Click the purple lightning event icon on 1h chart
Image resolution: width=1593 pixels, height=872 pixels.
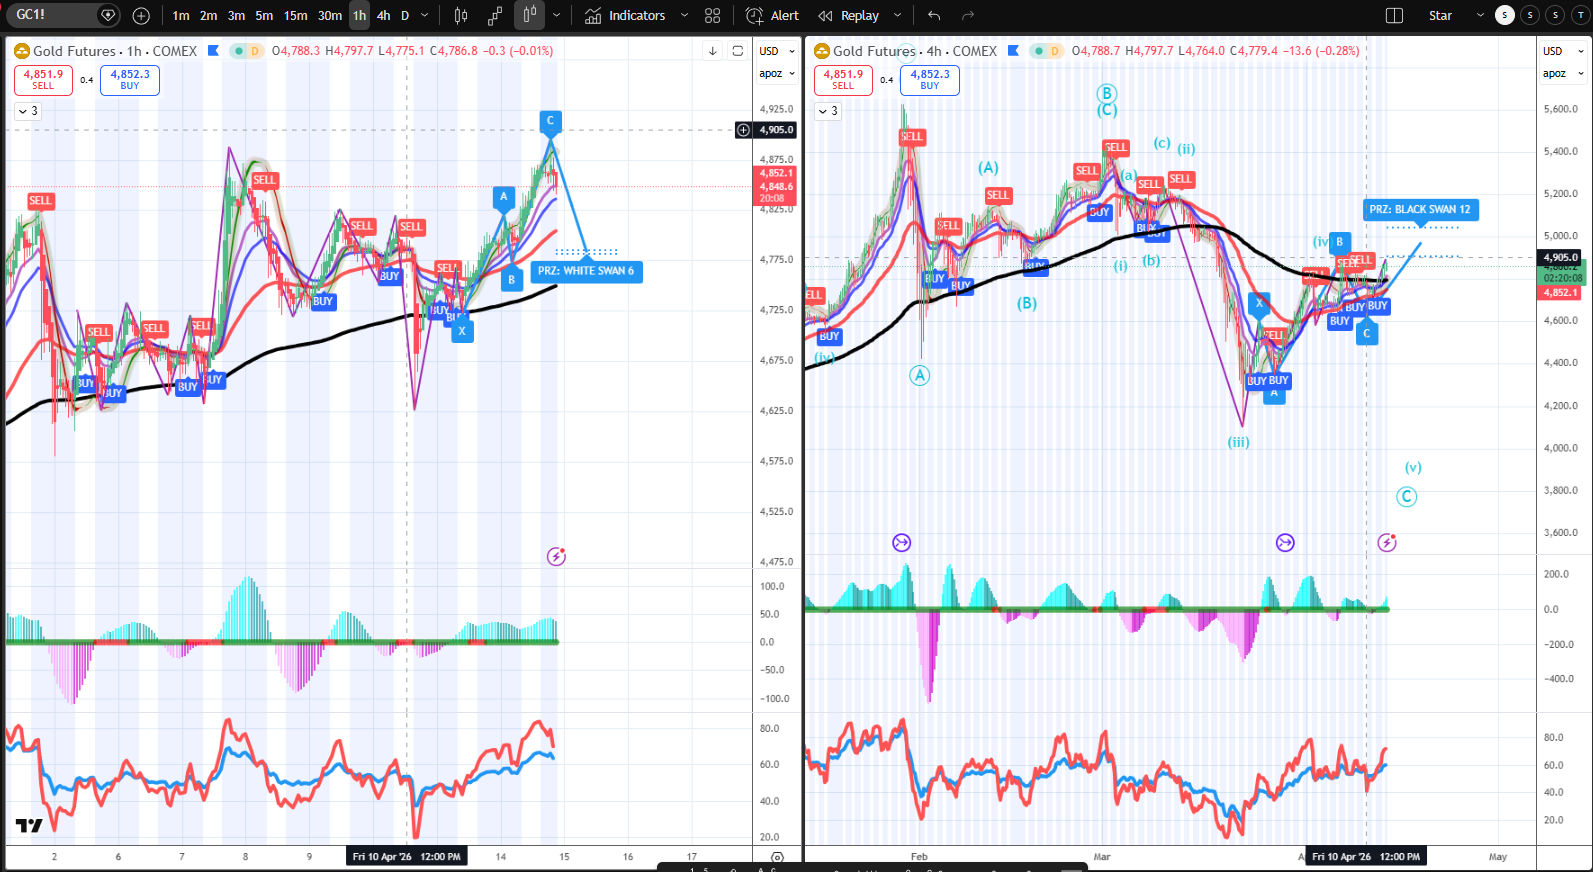click(x=557, y=556)
